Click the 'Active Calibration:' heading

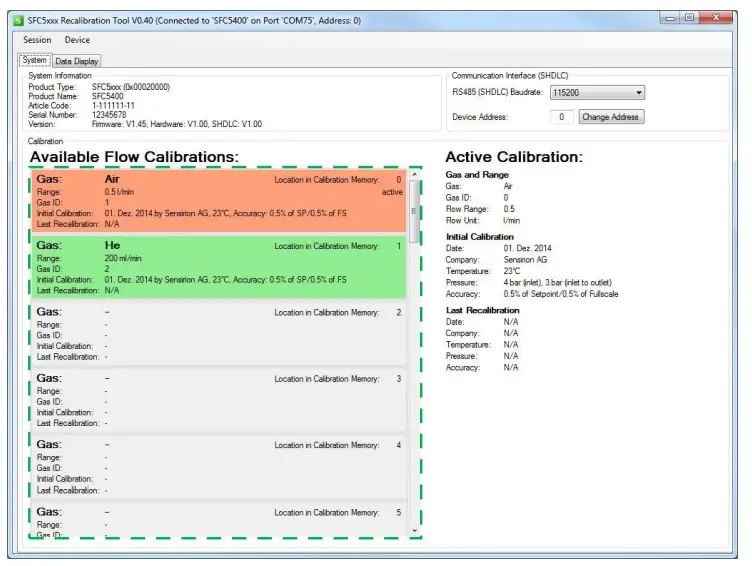[514, 157]
